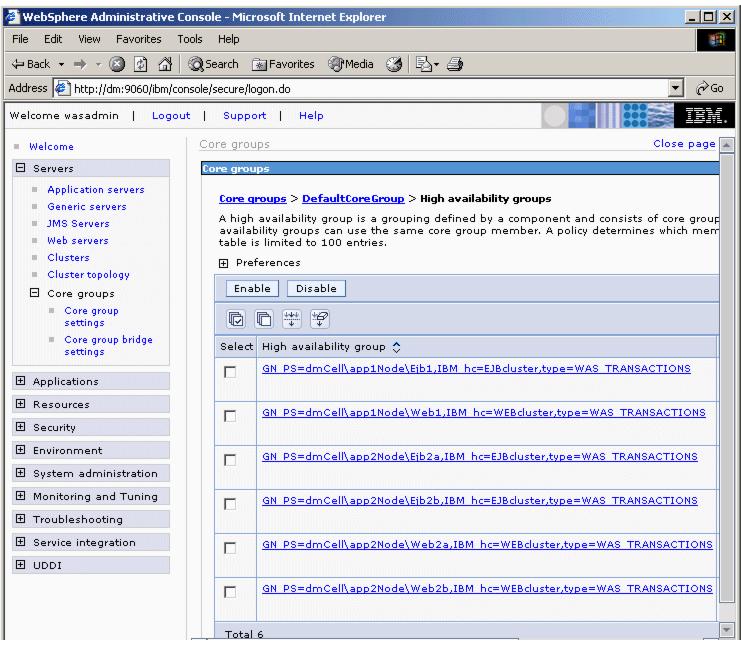Check the app1Node\Ejb1 group checkbox
The width and height of the screenshot is (741, 649).
pyautogui.click(x=231, y=372)
